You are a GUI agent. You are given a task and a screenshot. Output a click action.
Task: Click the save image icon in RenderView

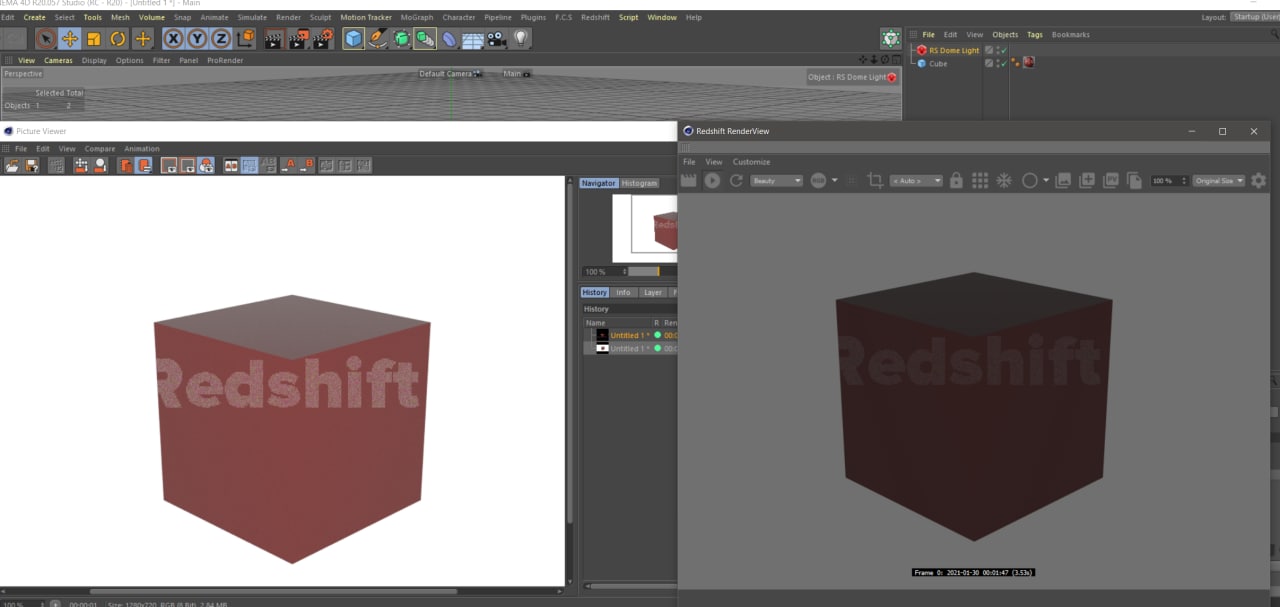pos(1063,181)
